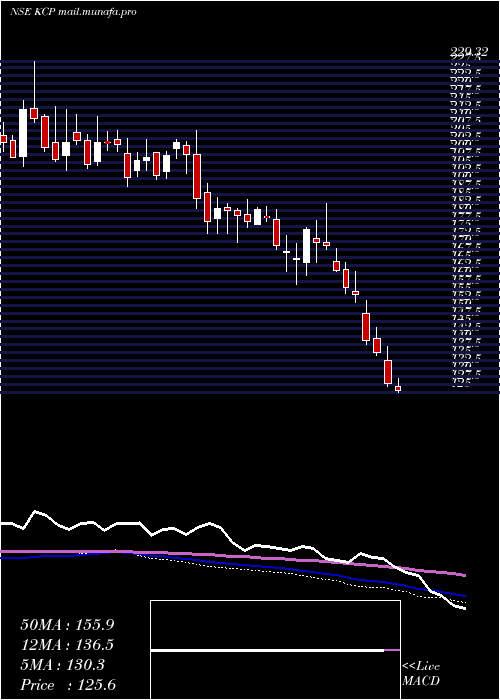This screenshot has height=700, width=500.
Task: Click the '<<Live MACD' label
Action: [421, 674]
